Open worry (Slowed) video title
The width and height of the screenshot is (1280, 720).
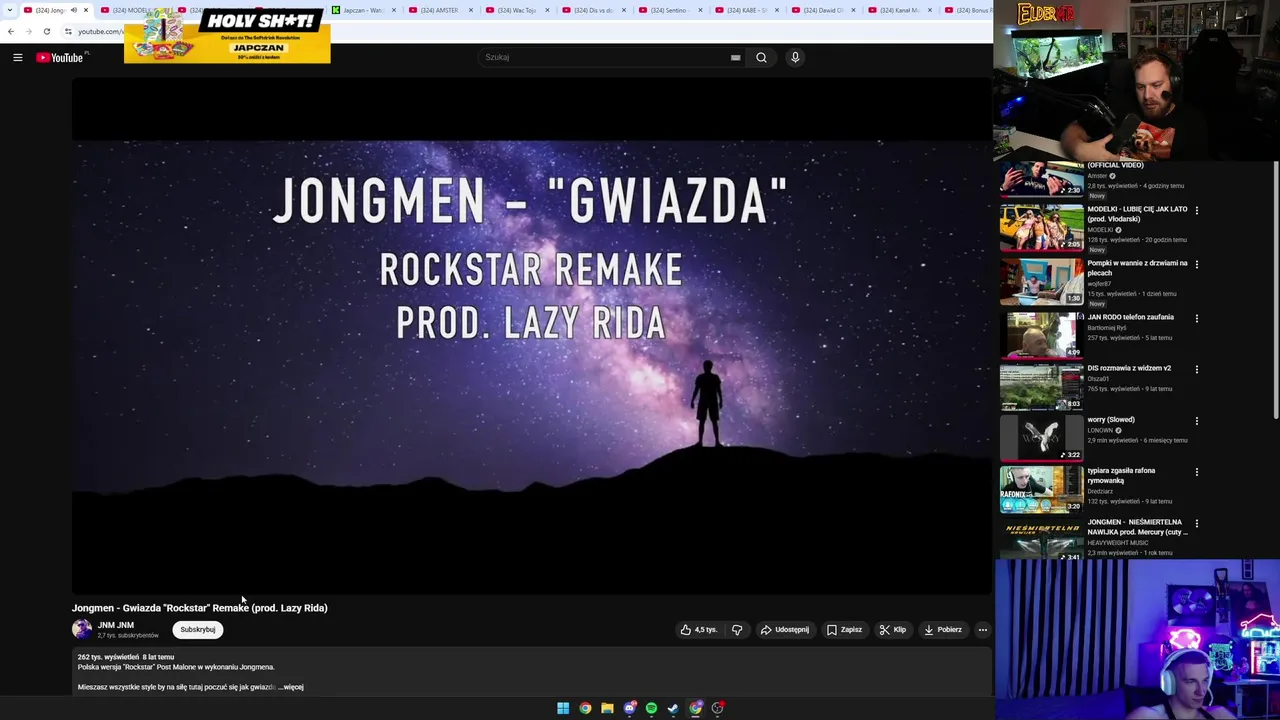point(1111,419)
